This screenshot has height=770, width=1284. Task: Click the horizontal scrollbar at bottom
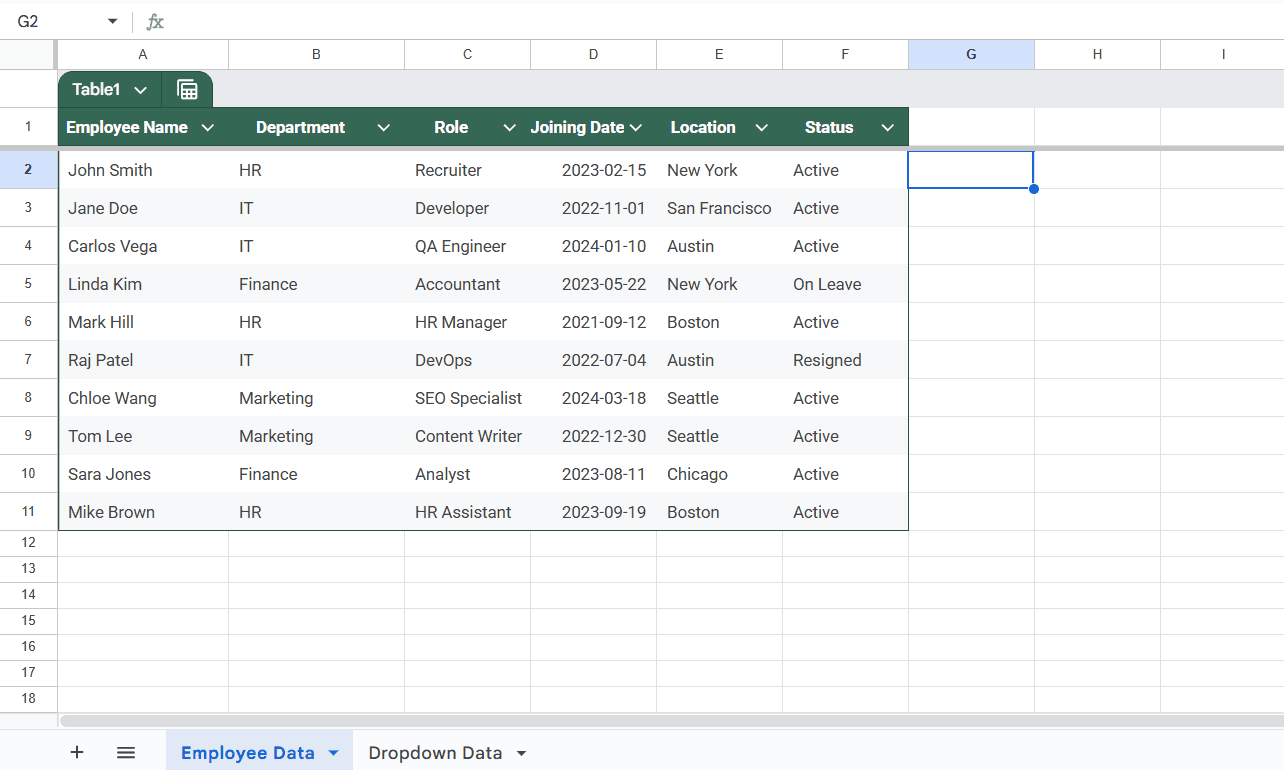(670, 720)
